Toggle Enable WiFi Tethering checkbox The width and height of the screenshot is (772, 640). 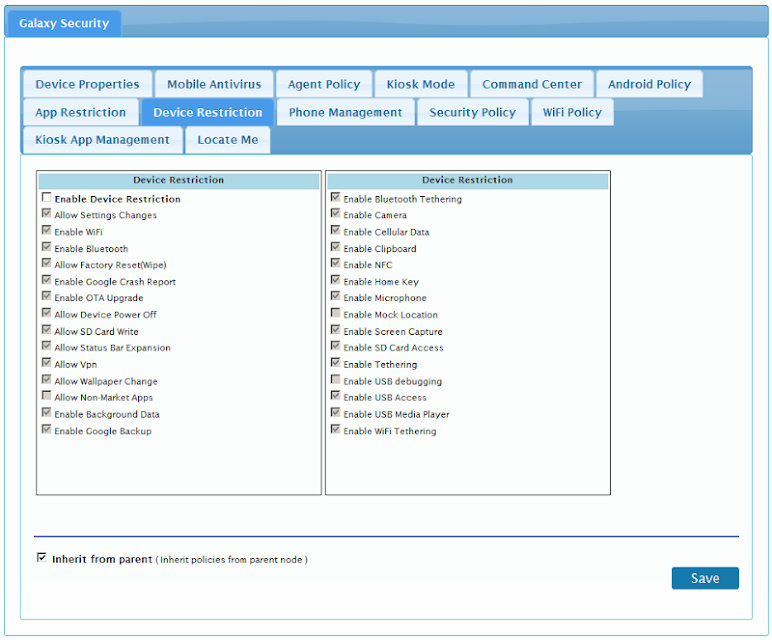336,429
